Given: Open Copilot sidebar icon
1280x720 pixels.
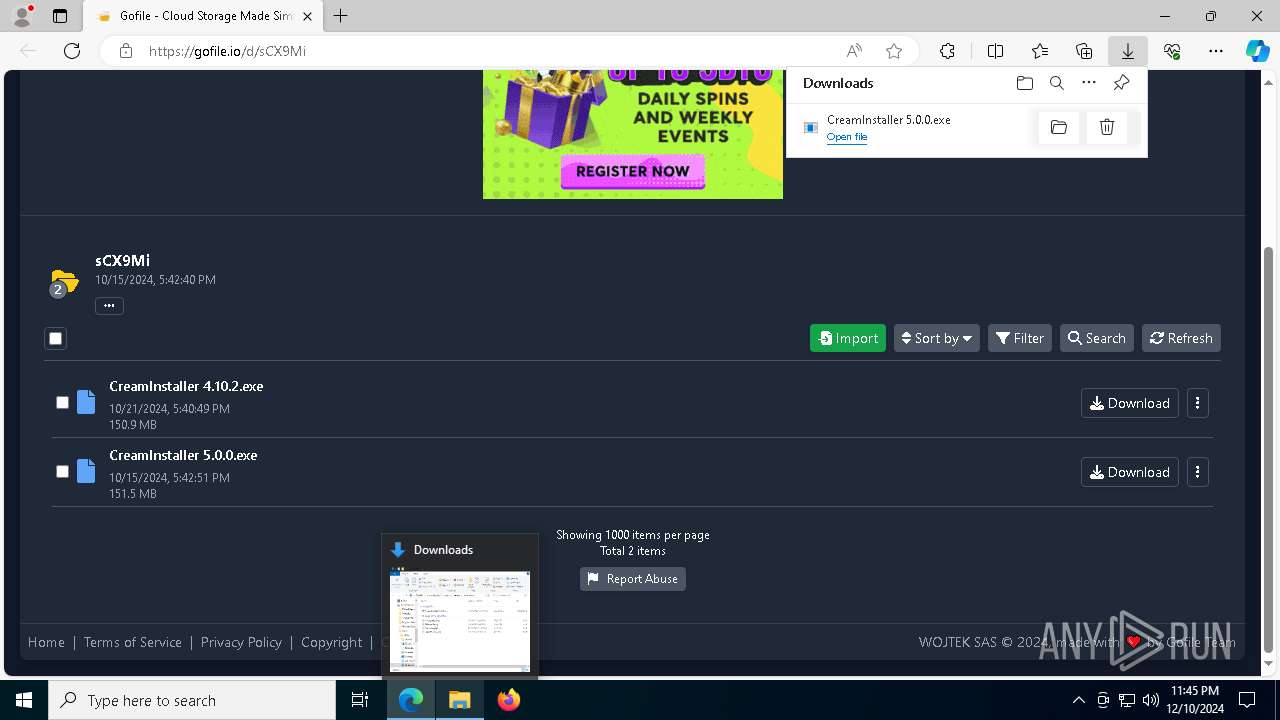Looking at the screenshot, I should tap(1257, 51).
